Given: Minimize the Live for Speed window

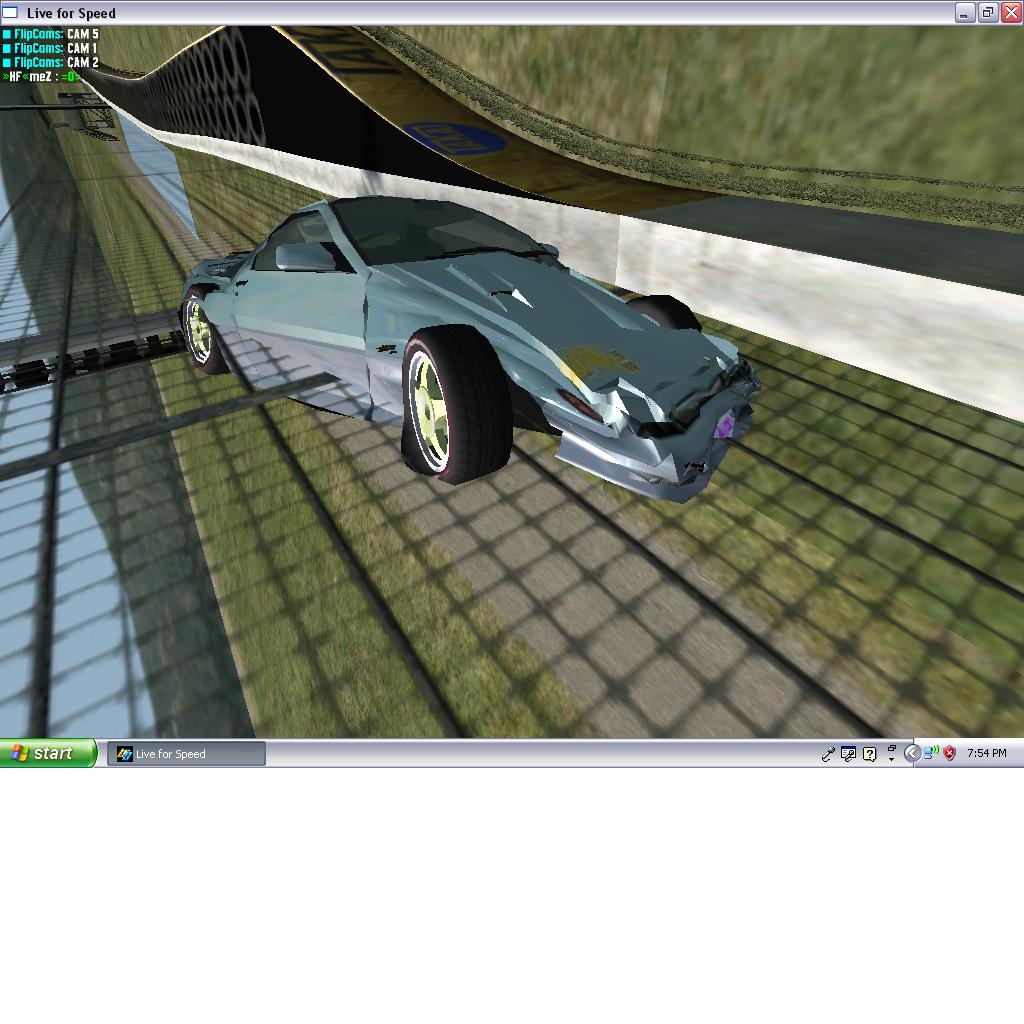Looking at the screenshot, I should 965,12.
